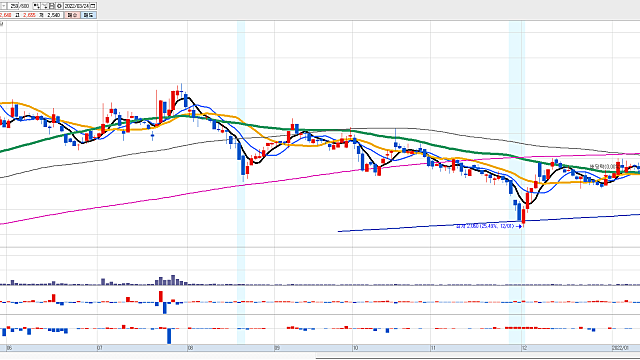Click the pink buy button in the toolbar
The image size is (640, 360).
click(72, 15)
